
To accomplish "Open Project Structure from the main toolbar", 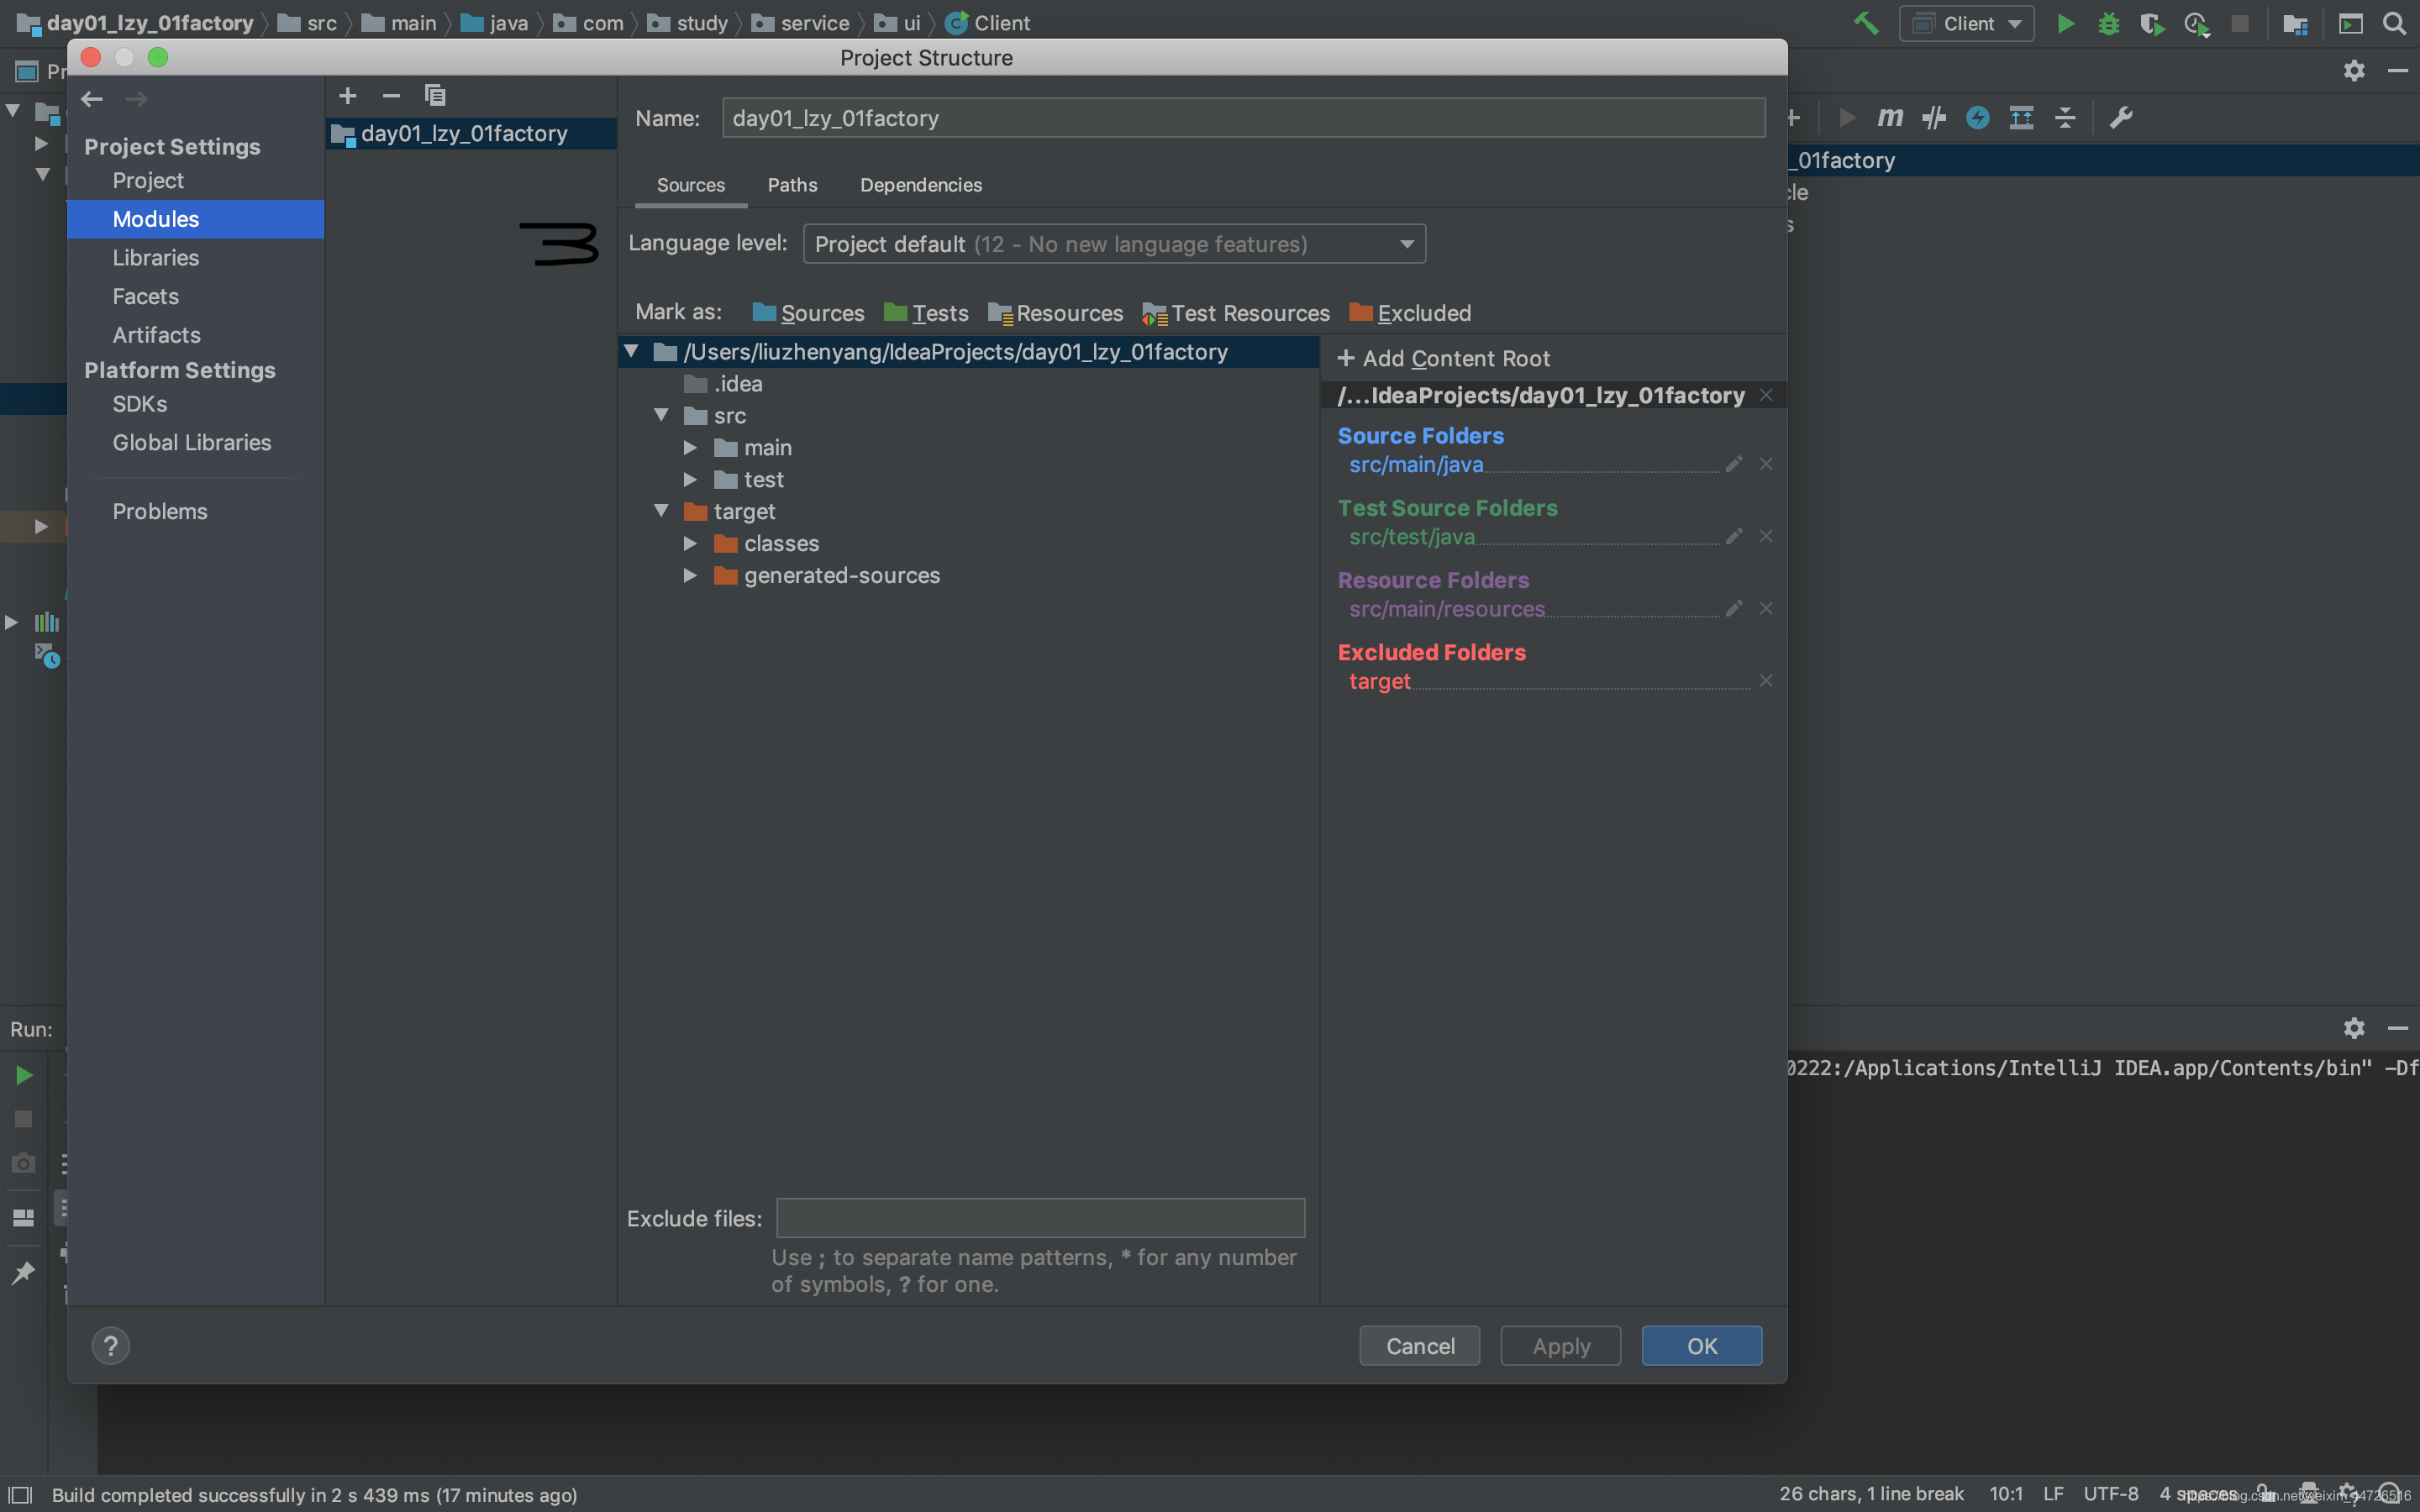I will click(2295, 23).
